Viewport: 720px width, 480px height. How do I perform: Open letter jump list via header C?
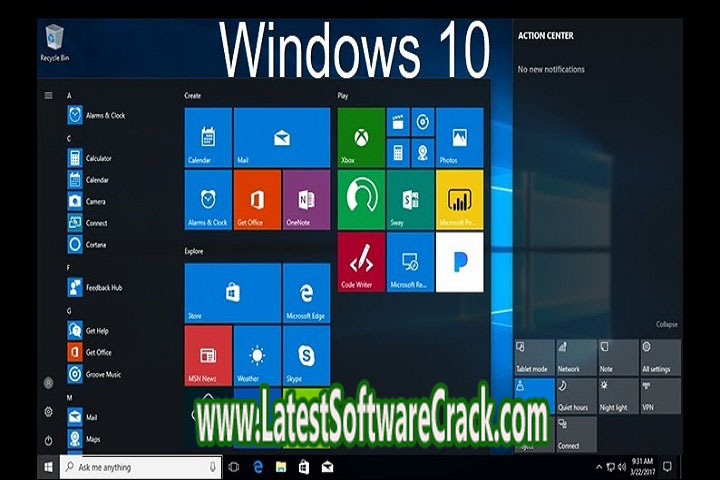tap(69, 138)
